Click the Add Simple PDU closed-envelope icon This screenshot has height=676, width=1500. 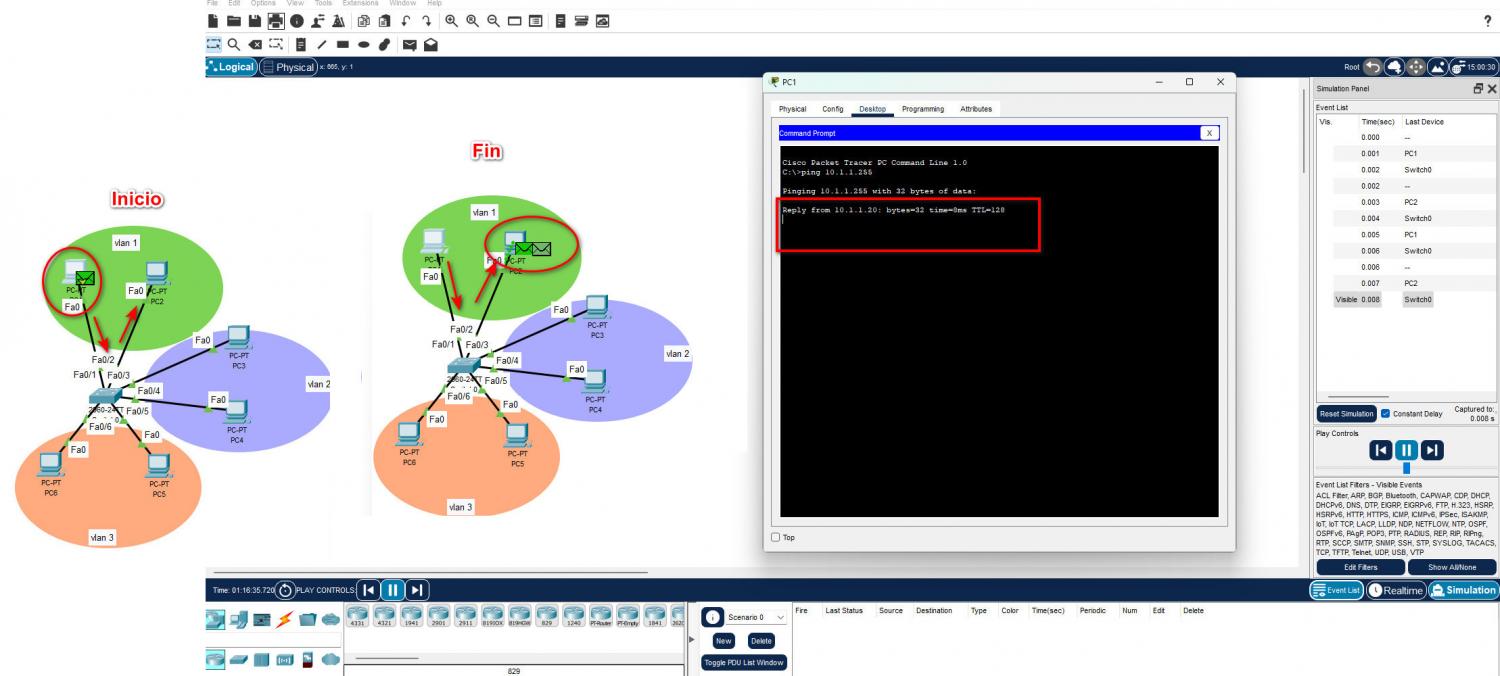pyautogui.click(x=410, y=44)
